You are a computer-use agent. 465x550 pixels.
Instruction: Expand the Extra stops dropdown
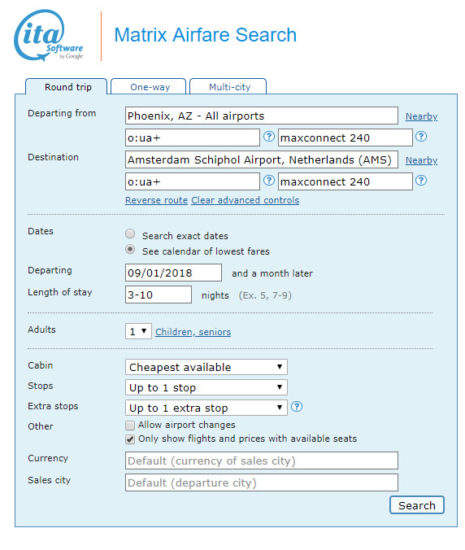coord(206,408)
